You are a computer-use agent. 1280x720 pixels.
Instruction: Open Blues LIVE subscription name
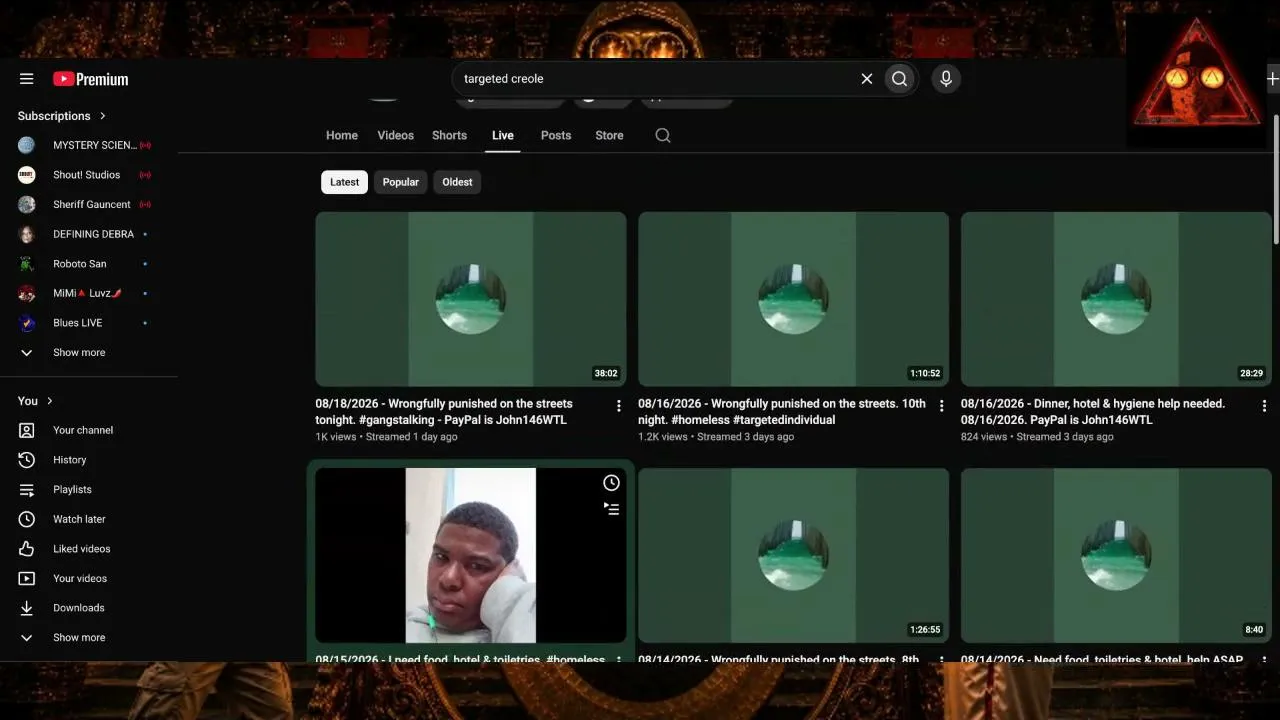point(78,323)
